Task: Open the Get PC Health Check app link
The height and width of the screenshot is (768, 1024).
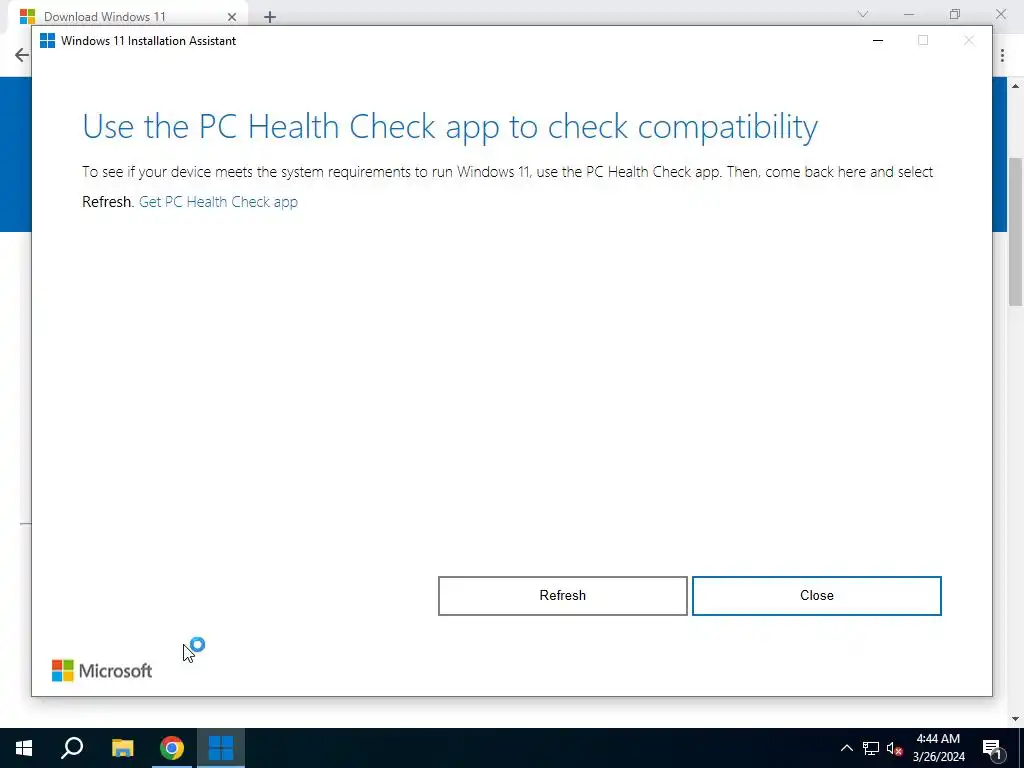Action: [x=218, y=202]
